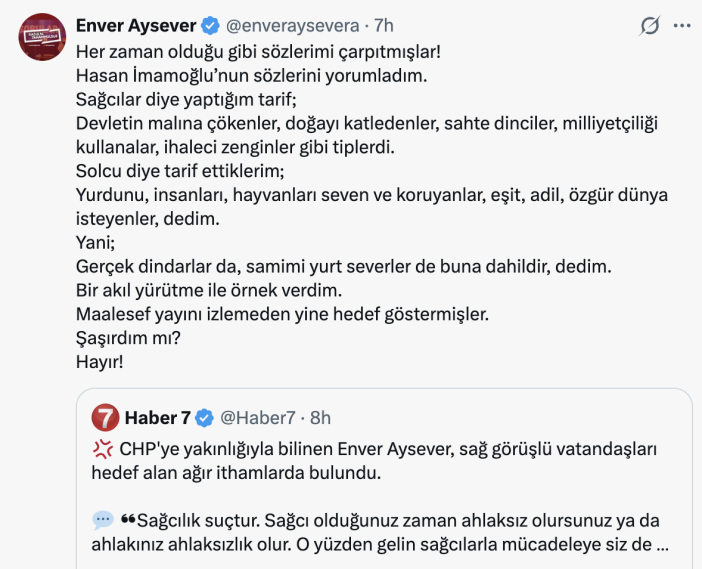Click the @Haber7 handle in the quoted tweet

(x=257, y=417)
